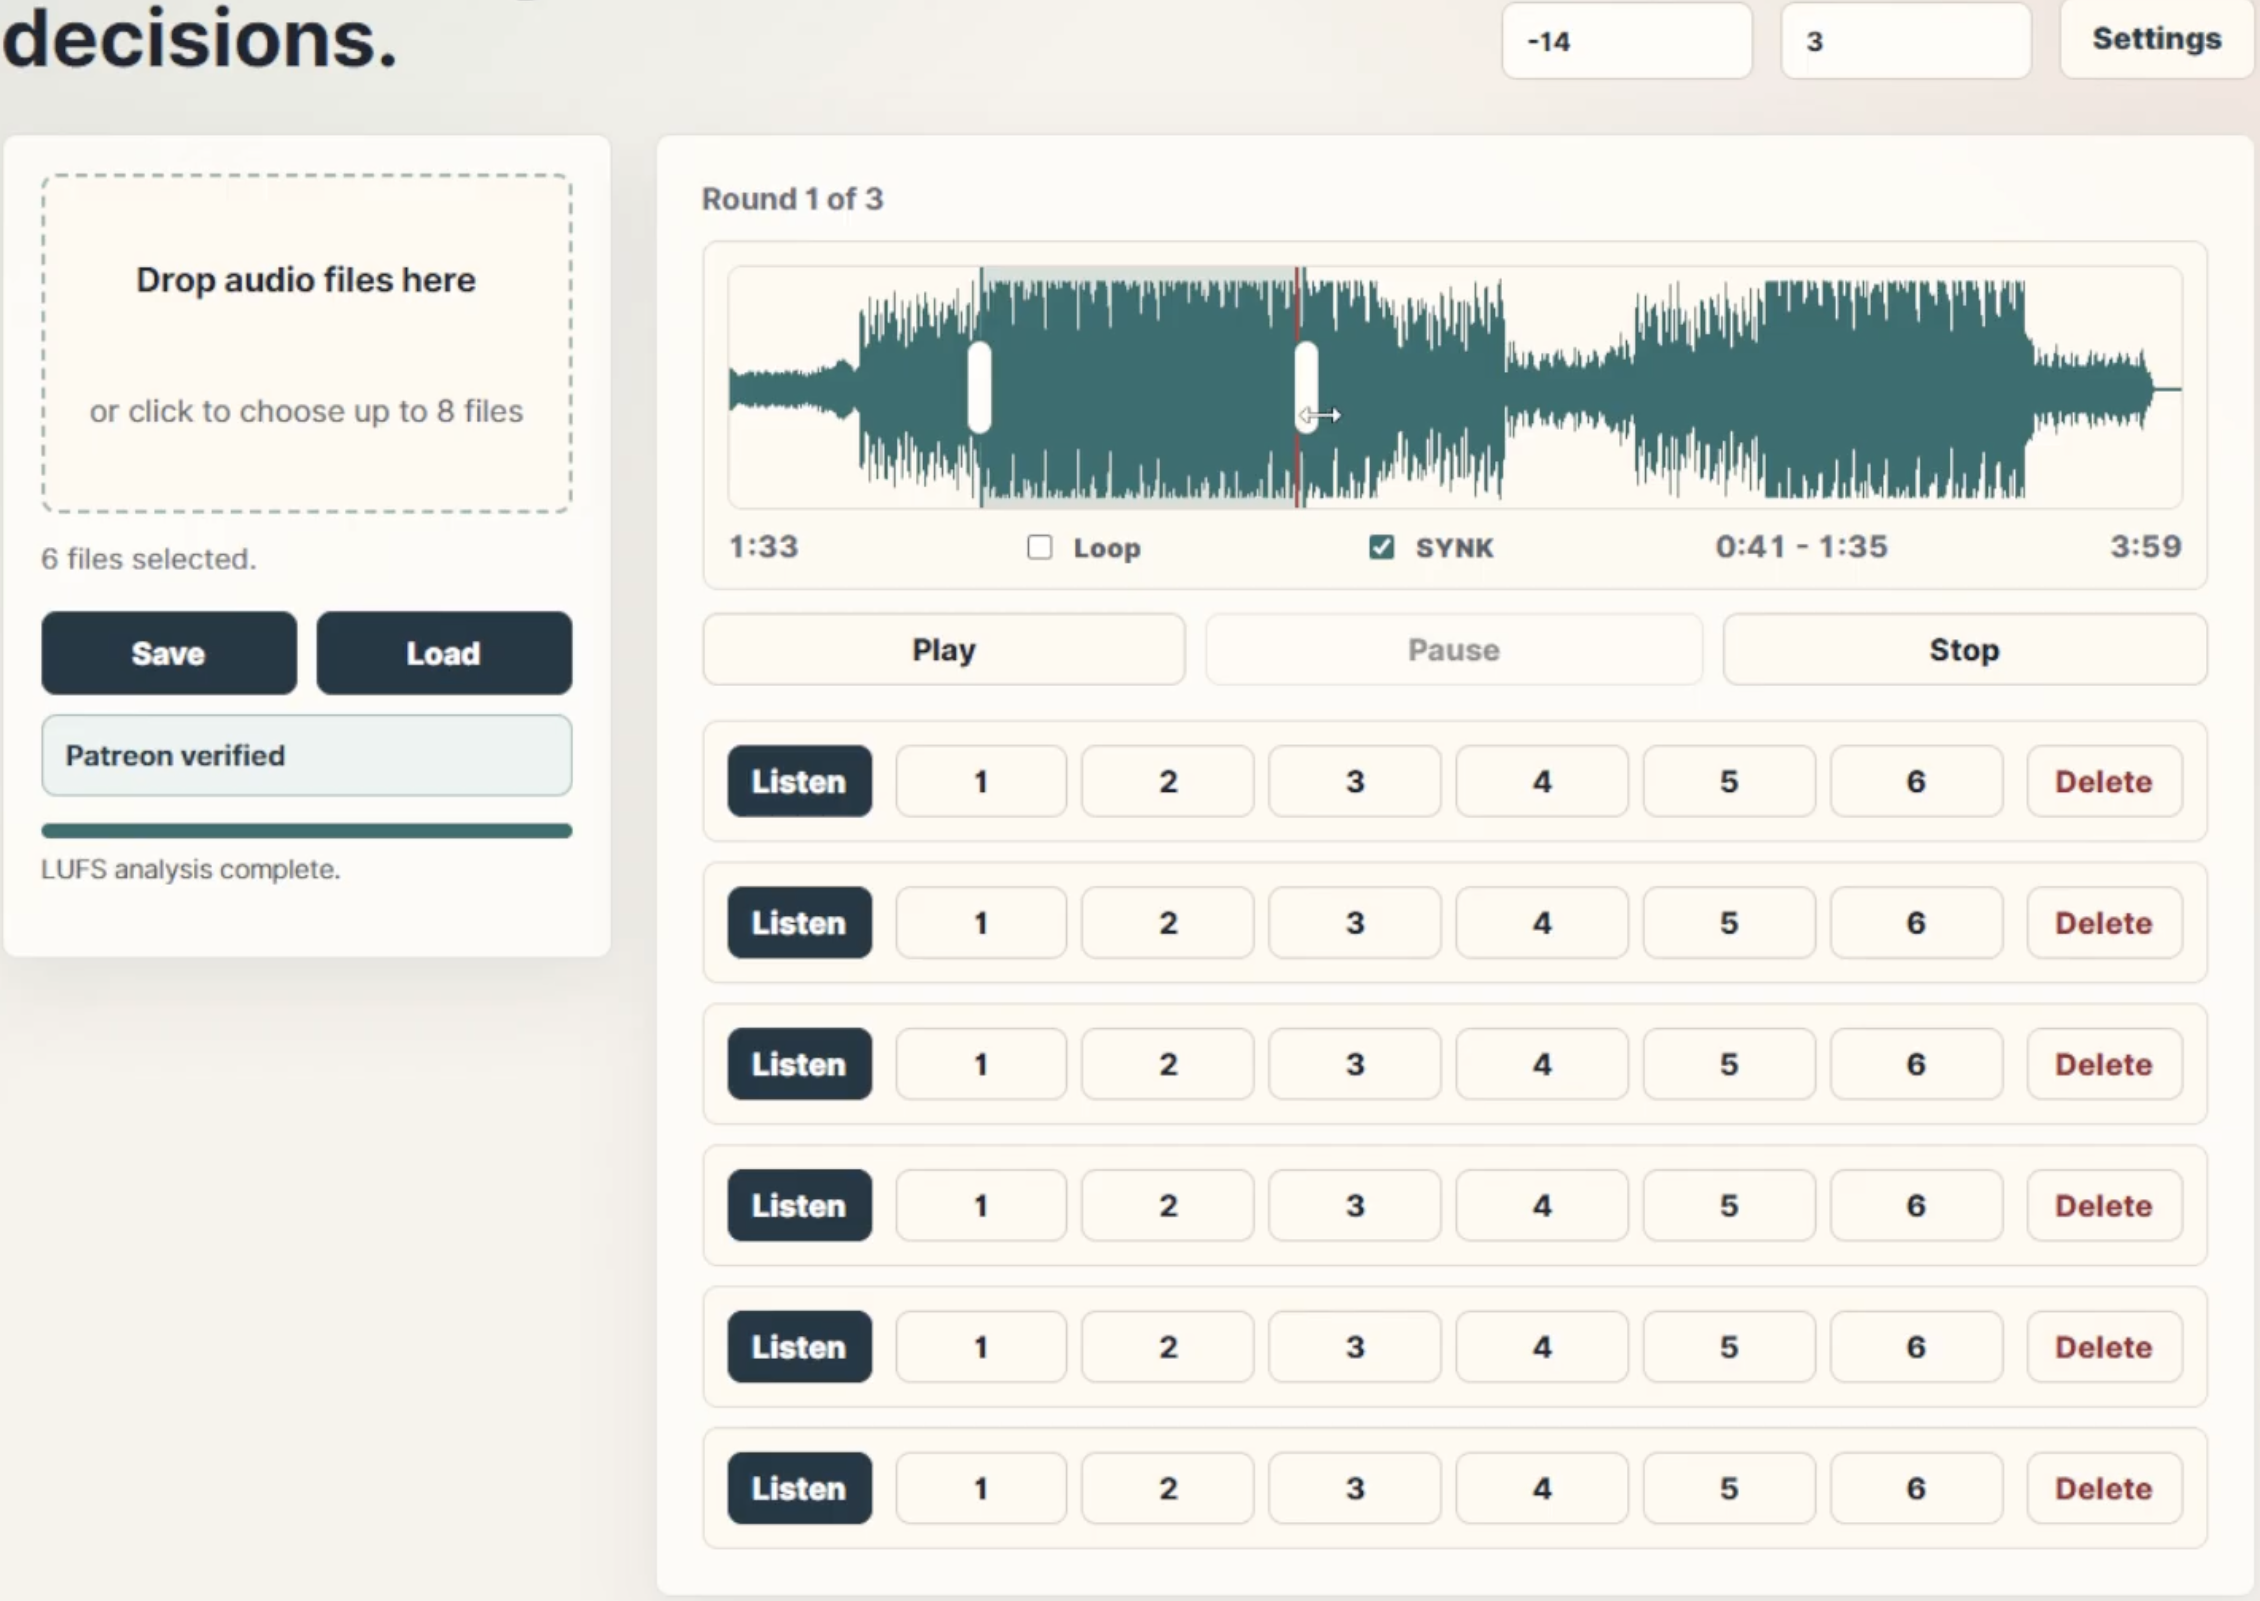Image resolution: width=2260 pixels, height=1601 pixels.
Task: Grab the left selection handle on waveform
Action: (x=980, y=387)
